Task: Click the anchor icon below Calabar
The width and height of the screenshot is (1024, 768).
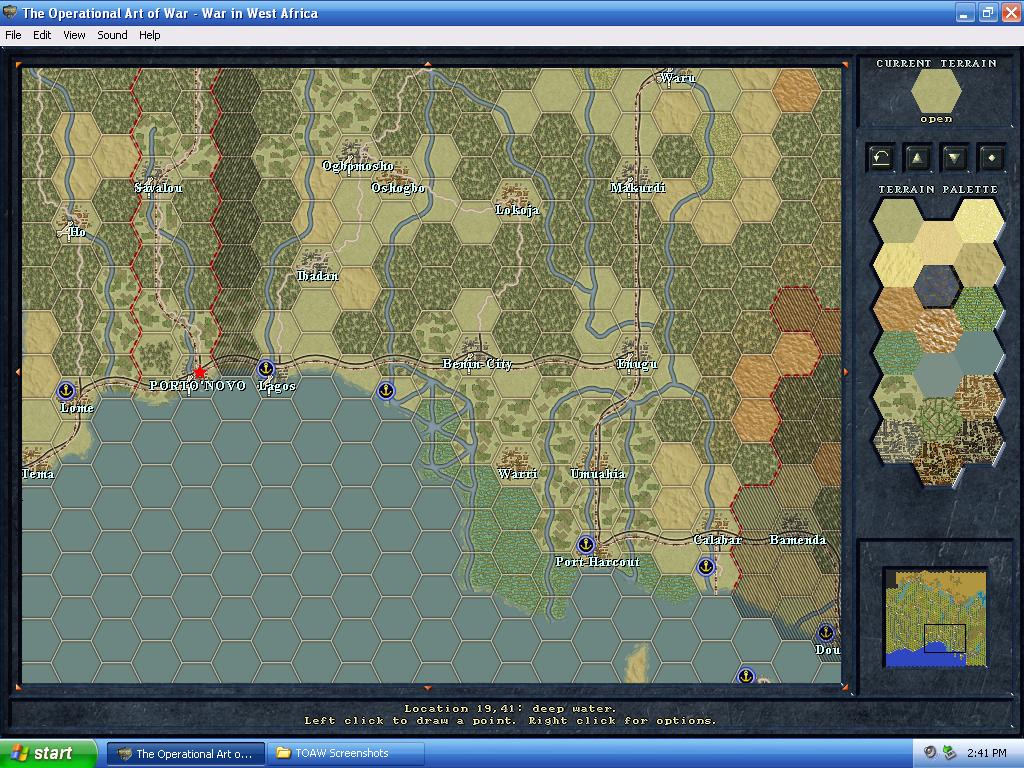Action: [x=706, y=566]
